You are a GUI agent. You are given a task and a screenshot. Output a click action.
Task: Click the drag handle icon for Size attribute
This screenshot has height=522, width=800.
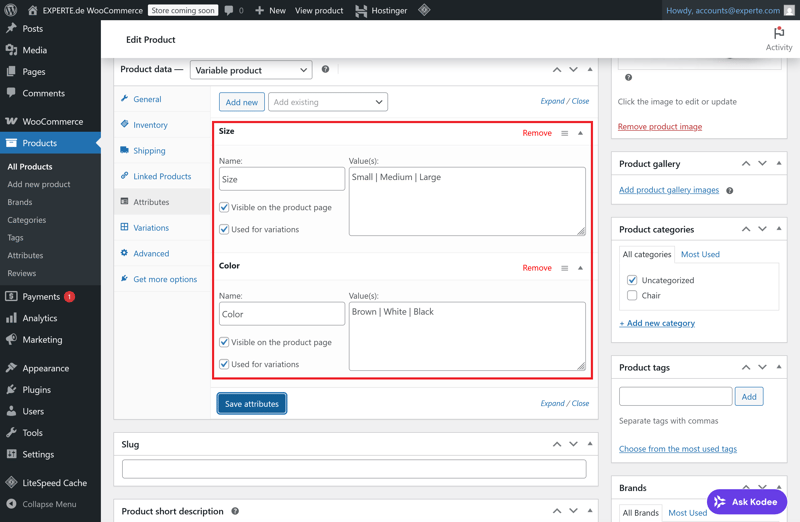tap(564, 133)
